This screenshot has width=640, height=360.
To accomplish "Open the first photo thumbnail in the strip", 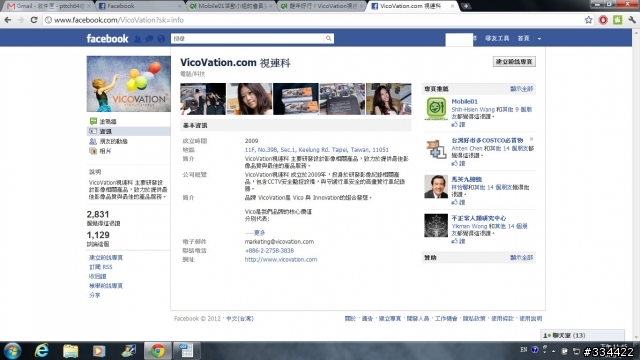I will 203,99.
